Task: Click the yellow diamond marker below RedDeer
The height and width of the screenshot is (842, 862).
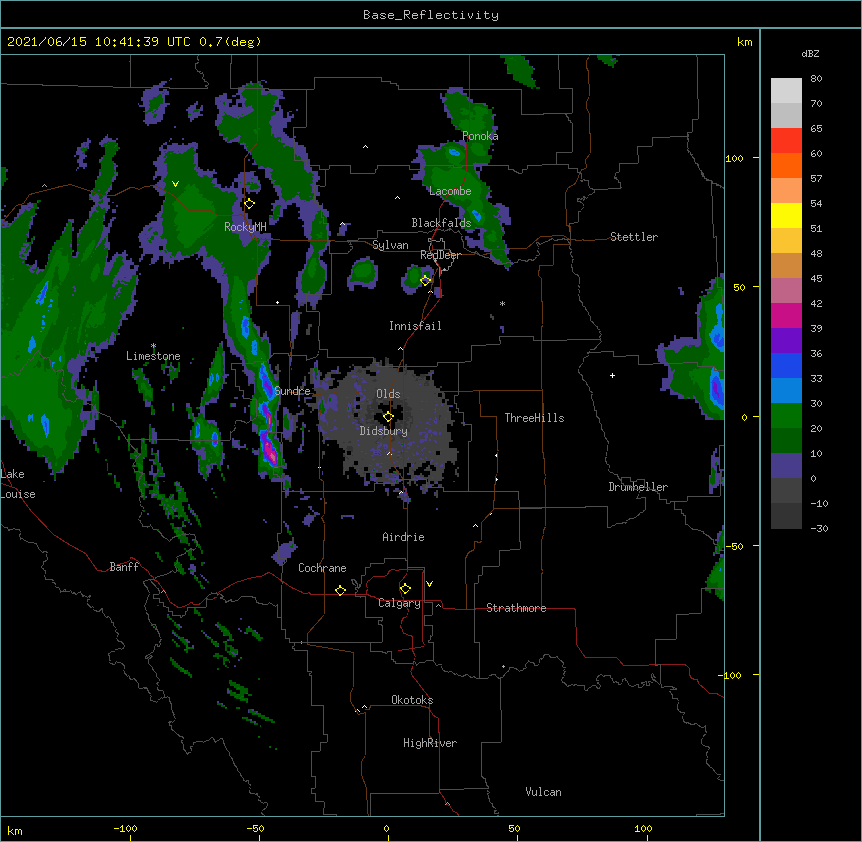Action: click(425, 280)
